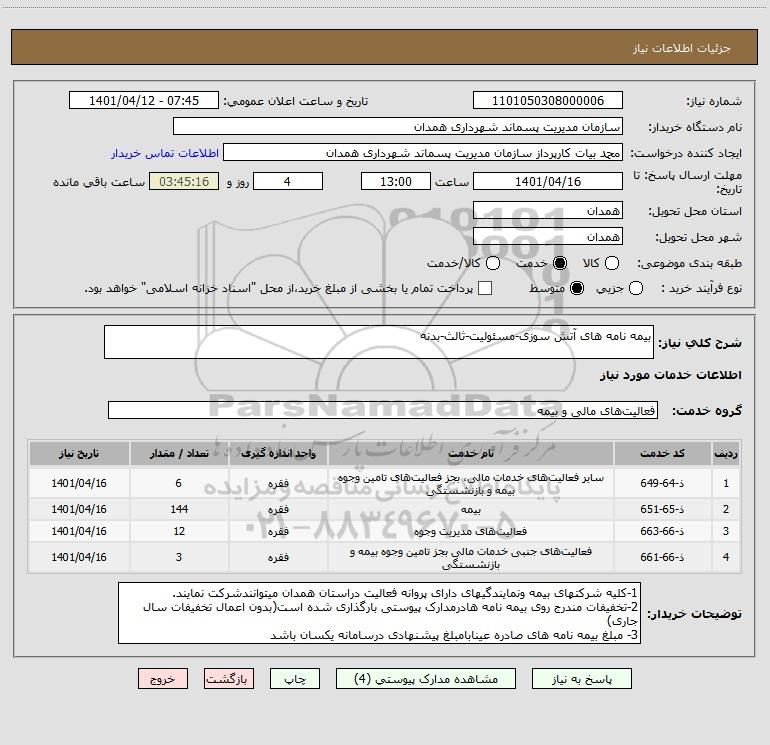Click the quantity cell showing 3
This screenshot has width=770, height=745.
click(179, 557)
